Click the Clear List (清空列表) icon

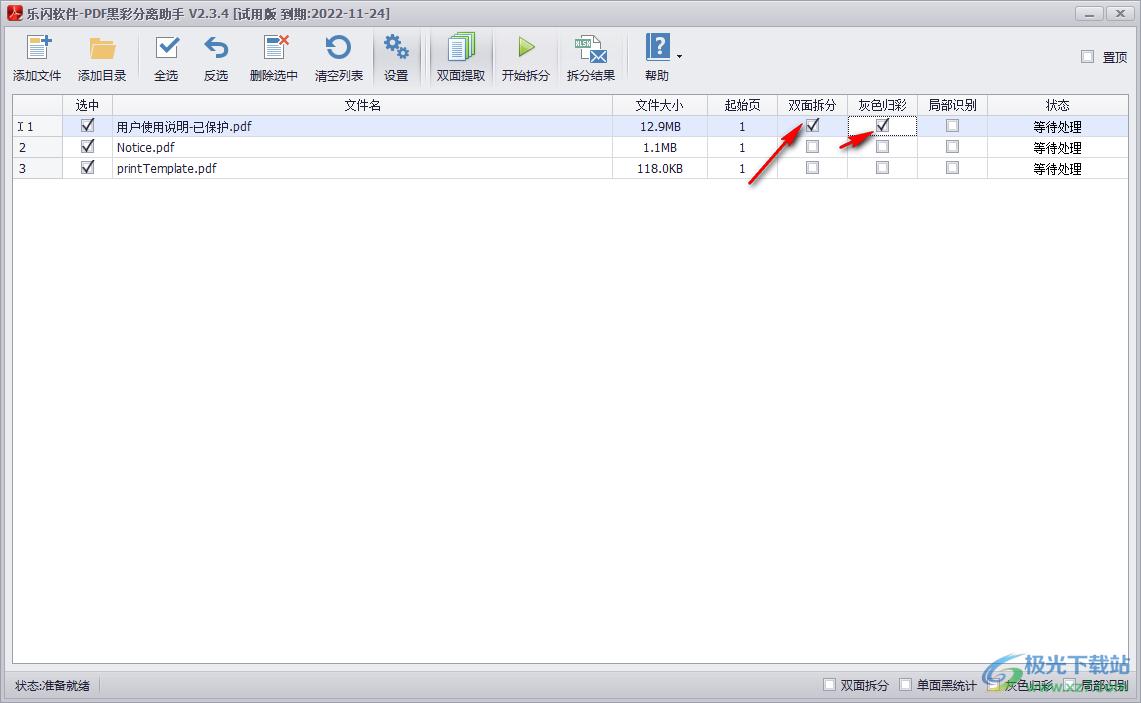click(x=339, y=49)
